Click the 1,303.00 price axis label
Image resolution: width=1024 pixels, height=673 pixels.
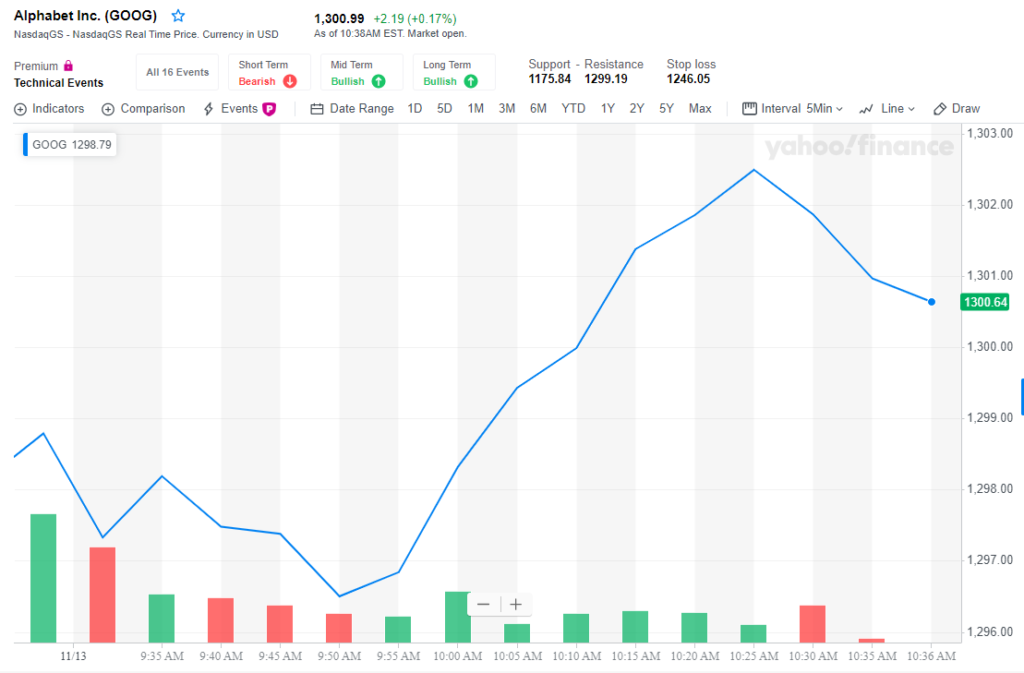[x=990, y=134]
